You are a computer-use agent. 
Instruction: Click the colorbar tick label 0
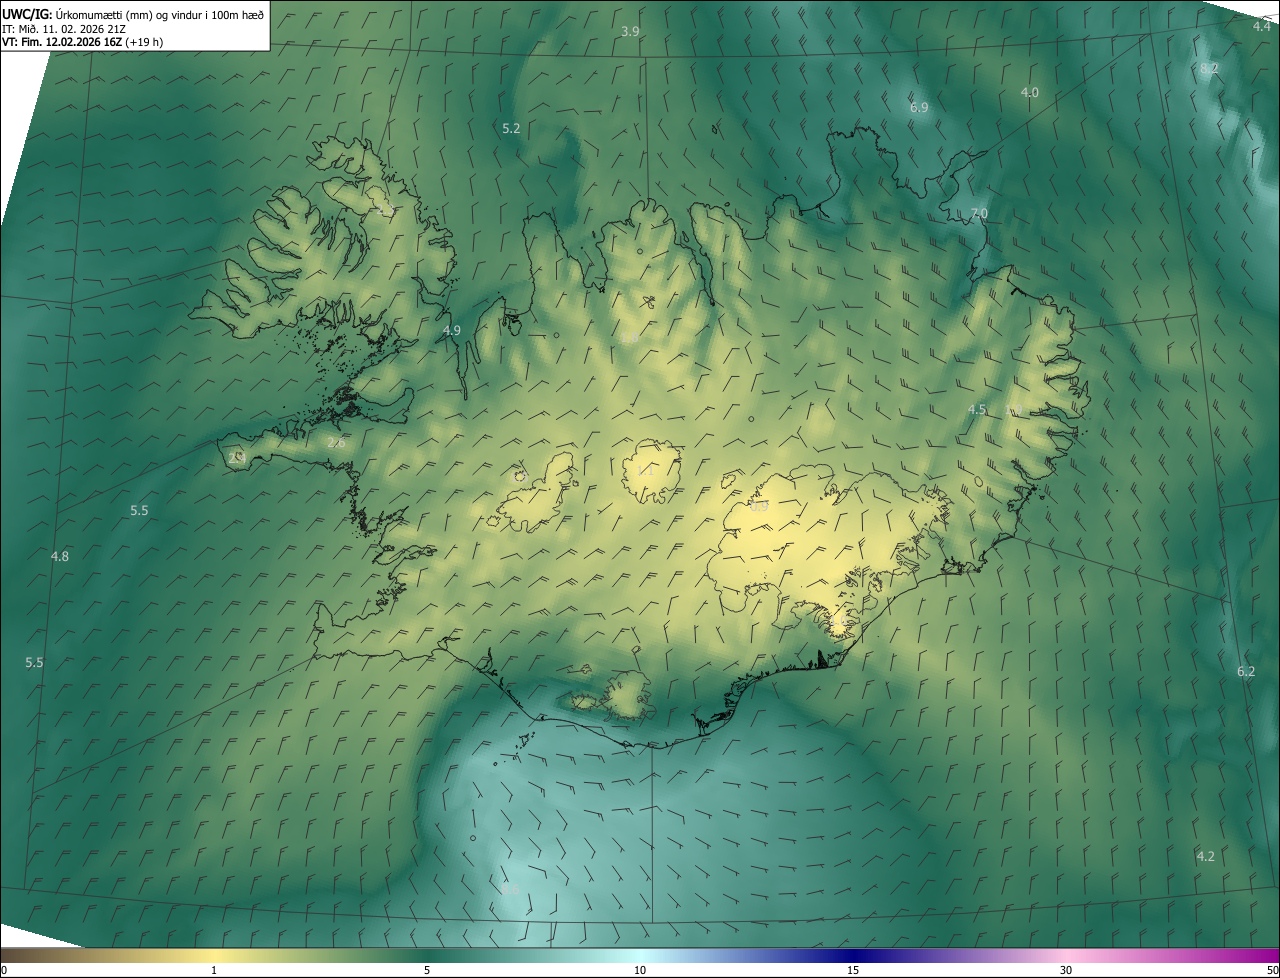[x=4, y=970]
